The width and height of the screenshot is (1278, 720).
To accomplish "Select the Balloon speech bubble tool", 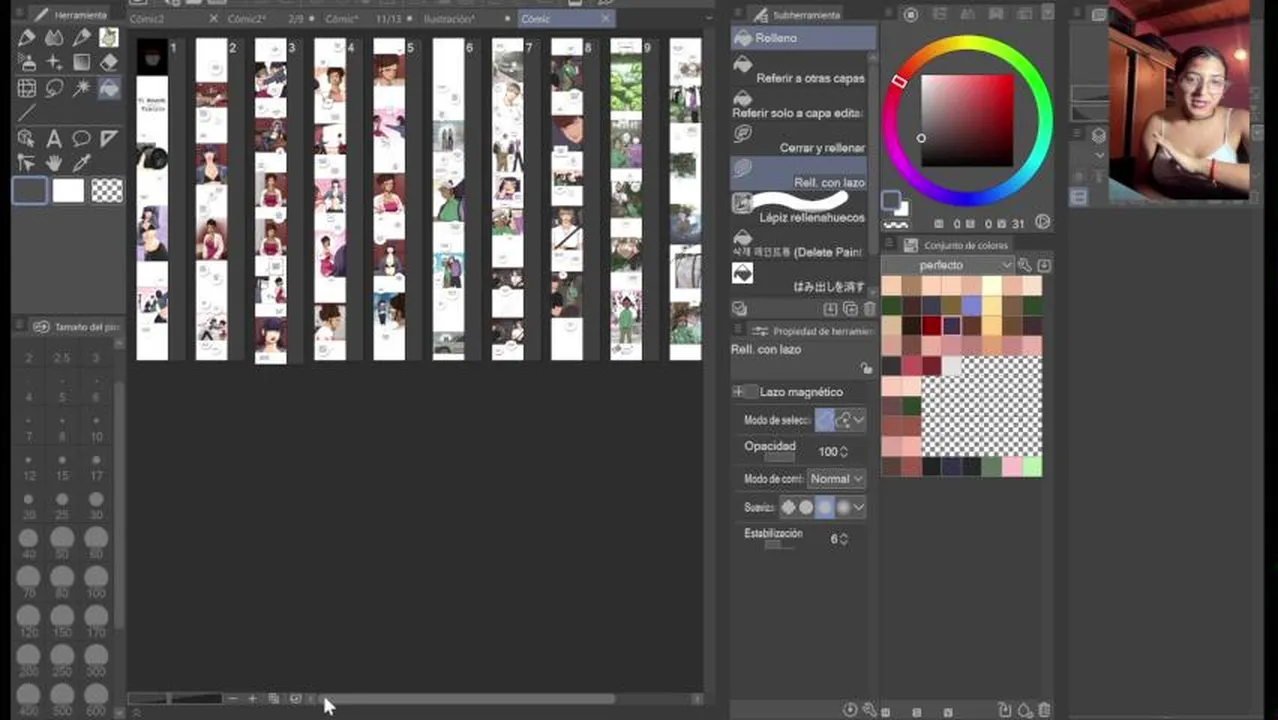I will [81, 138].
